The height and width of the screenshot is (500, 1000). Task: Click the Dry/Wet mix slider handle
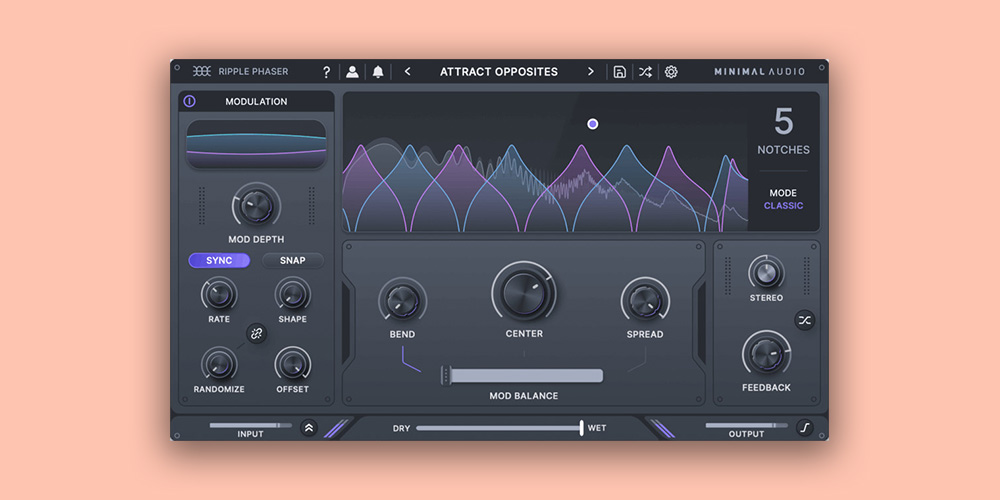tap(581, 428)
